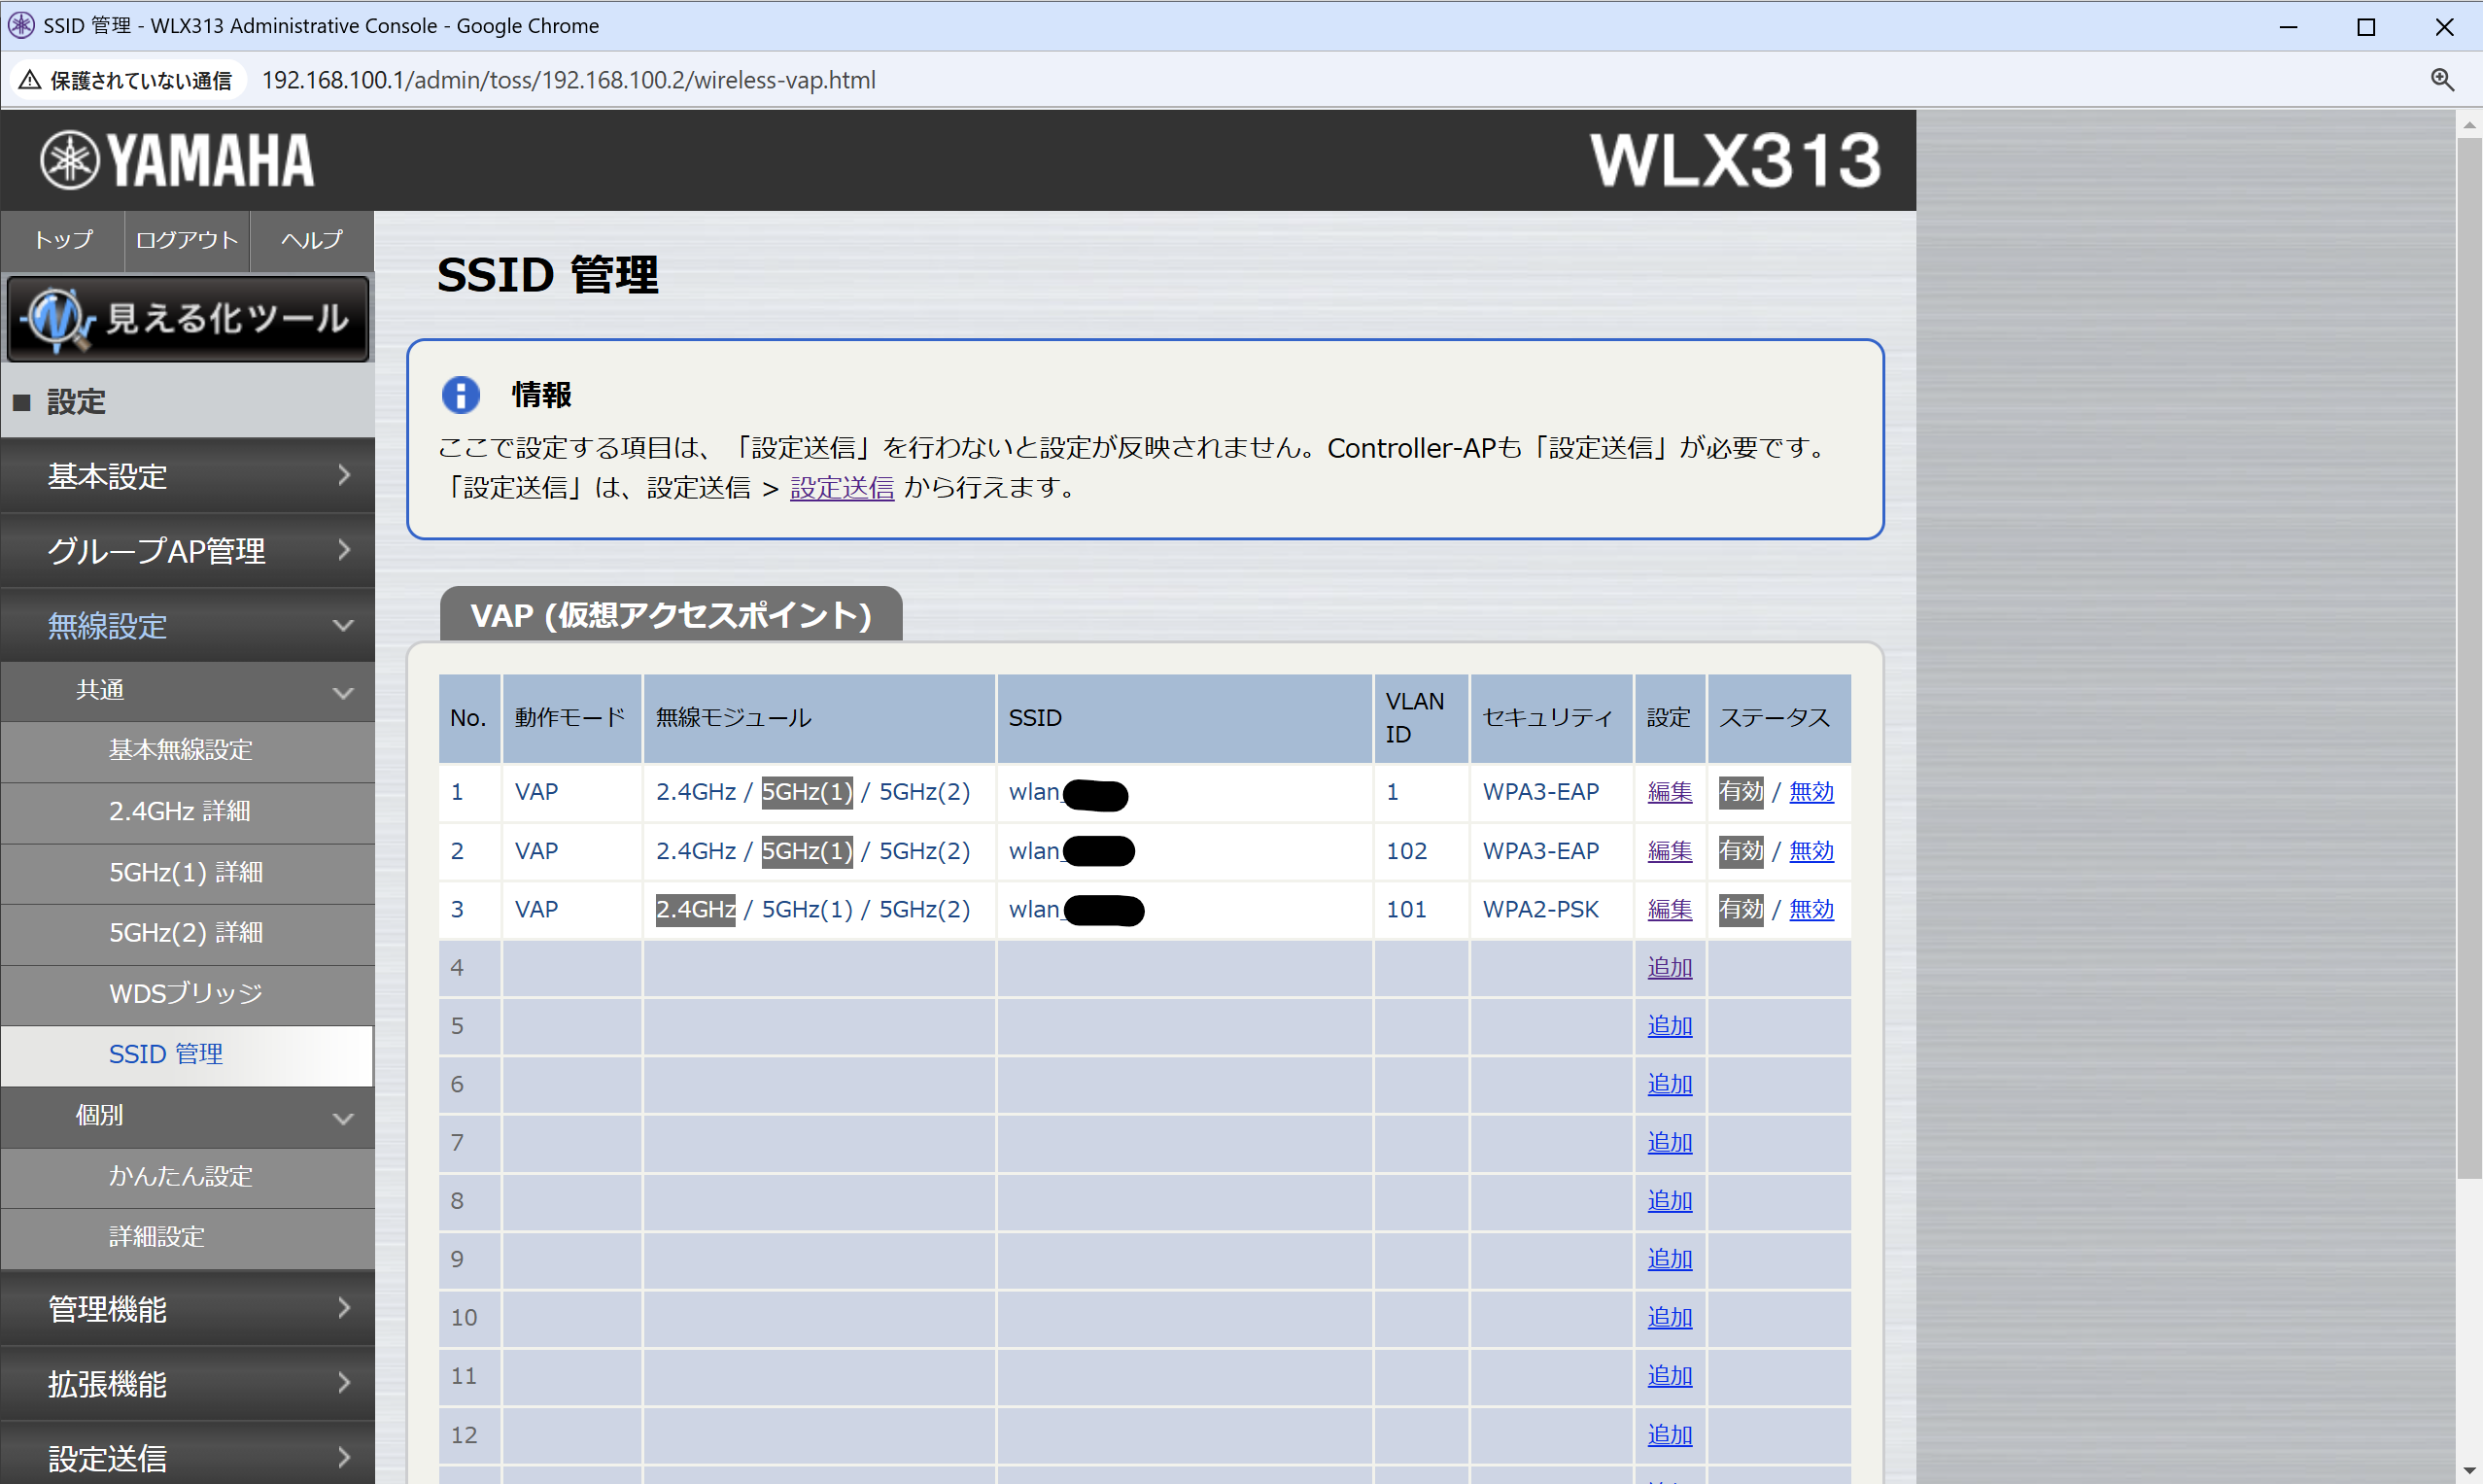
Task: Click the browser address bar URL field
Action: click(567, 80)
